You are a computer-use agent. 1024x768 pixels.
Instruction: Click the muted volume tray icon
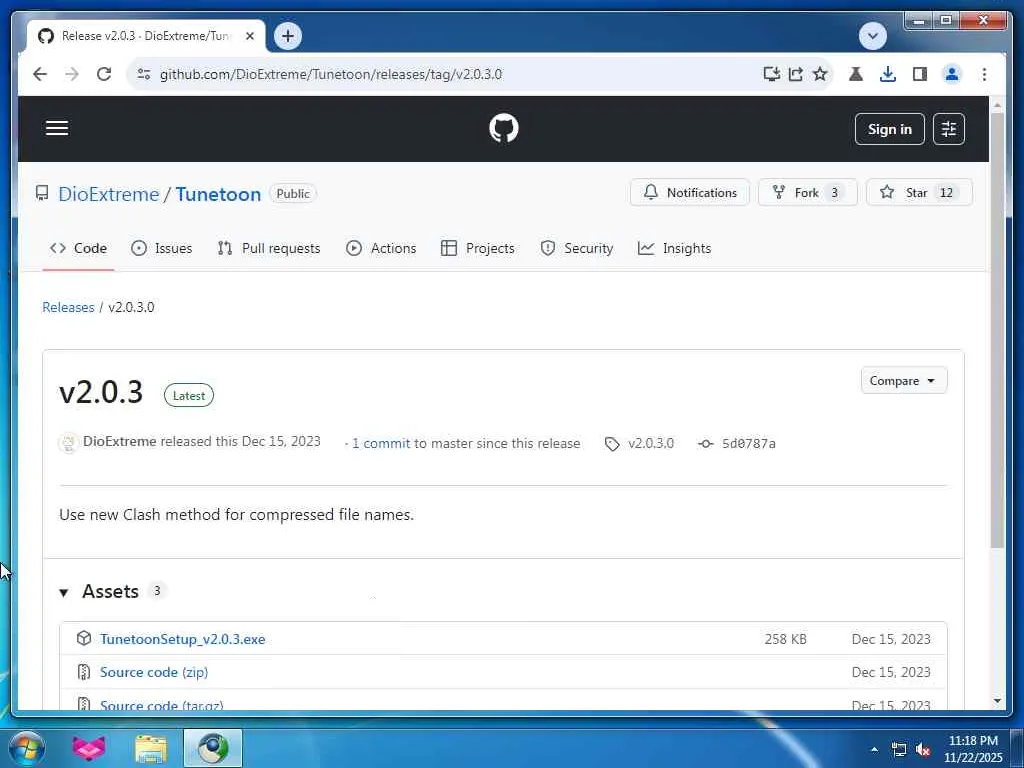tap(923, 750)
